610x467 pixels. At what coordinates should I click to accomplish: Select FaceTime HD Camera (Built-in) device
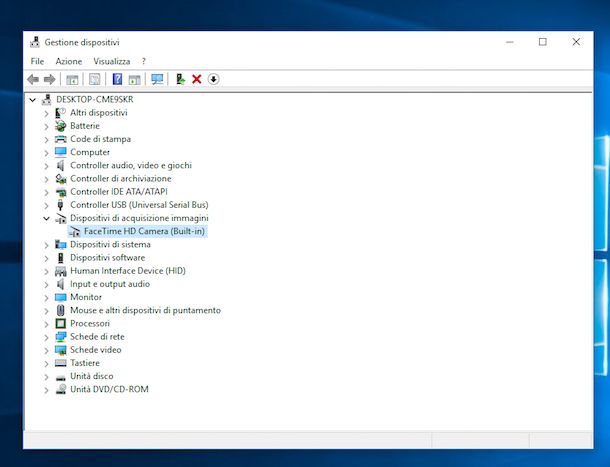point(144,231)
